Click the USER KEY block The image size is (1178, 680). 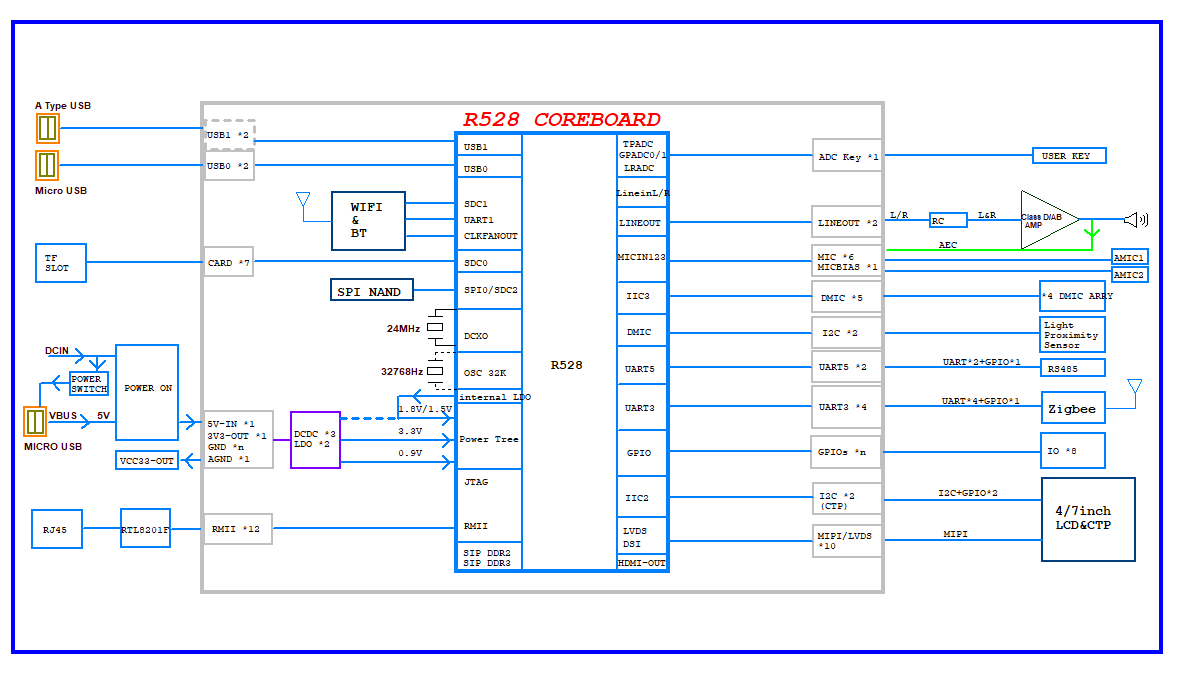[x=1068, y=155]
